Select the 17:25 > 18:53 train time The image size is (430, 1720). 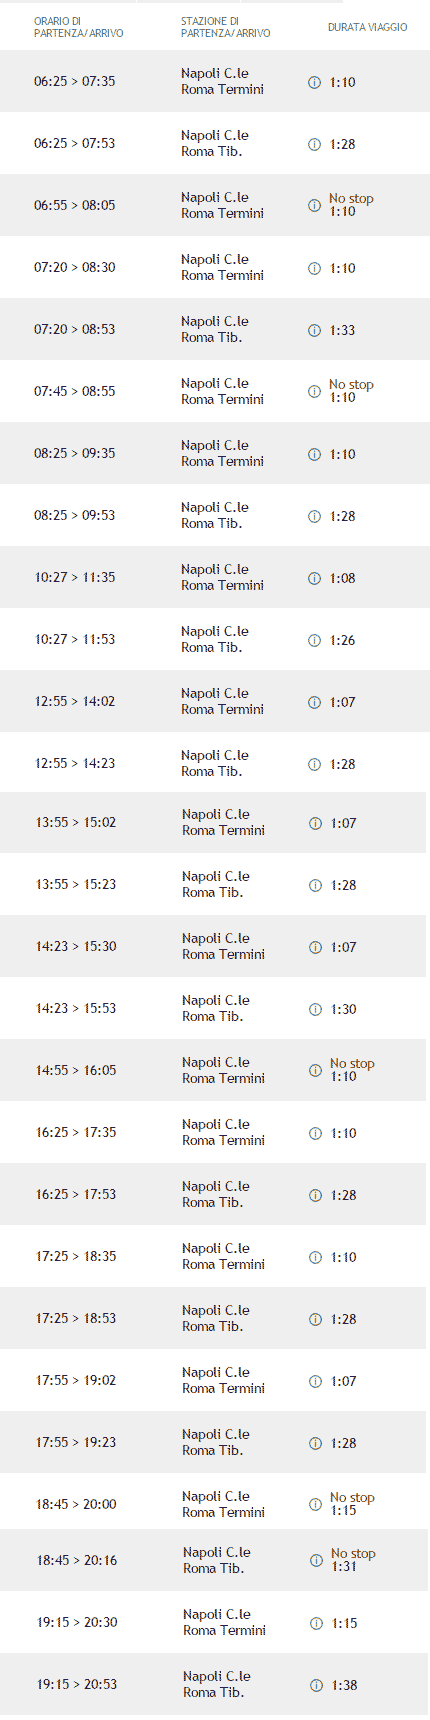(76, 1318)
